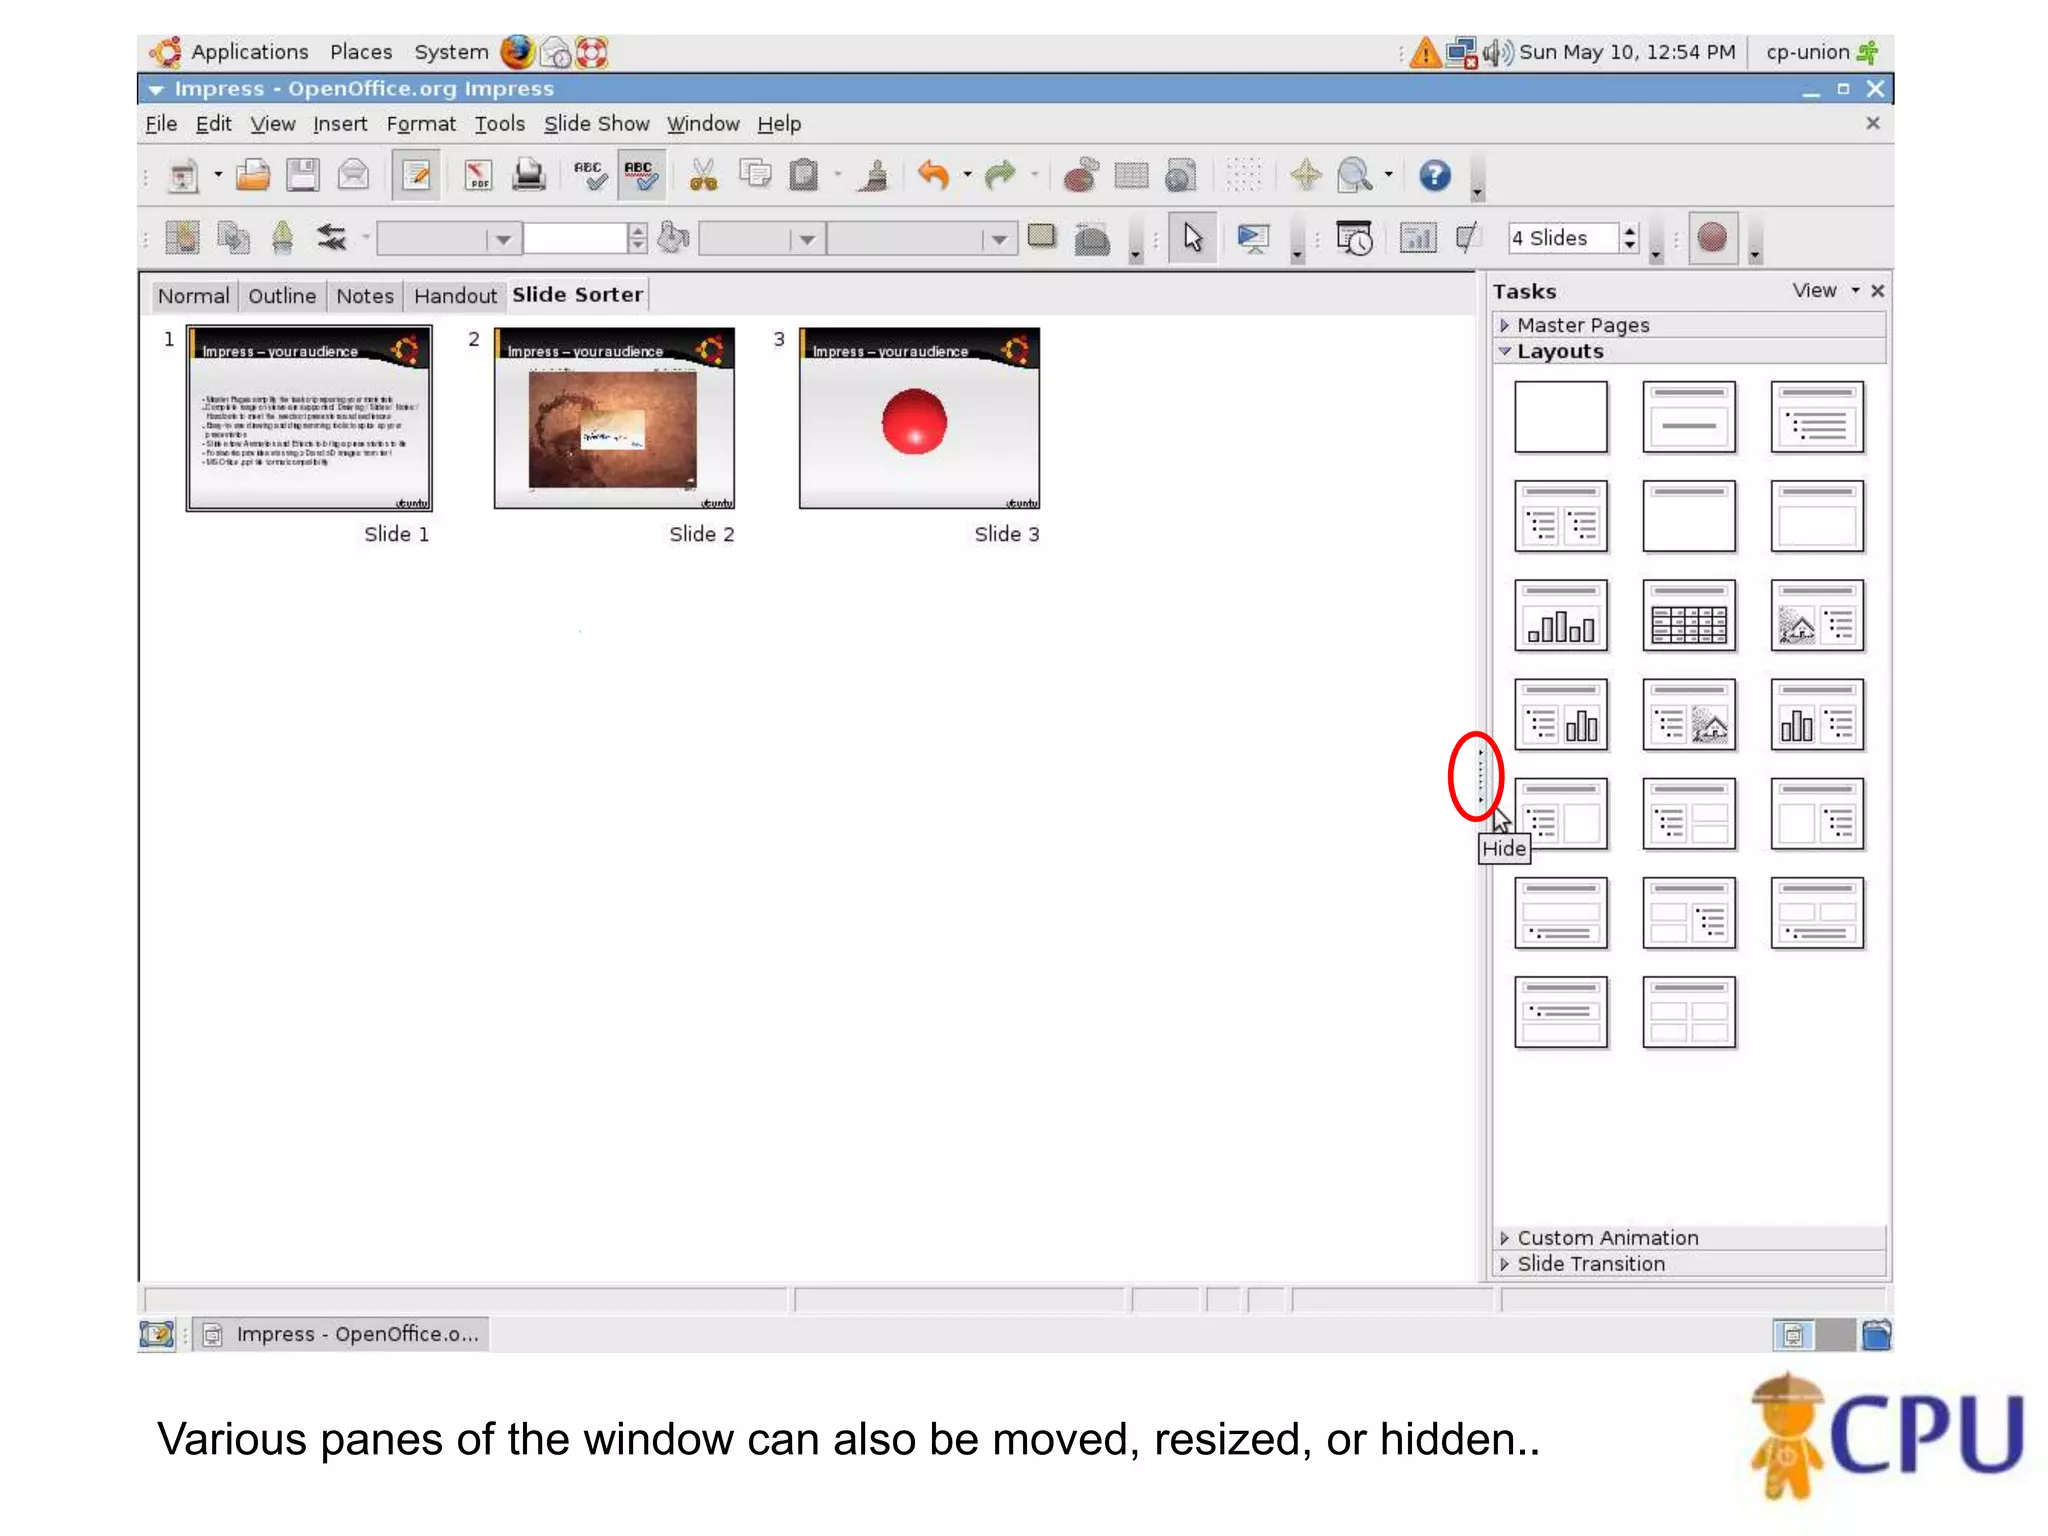Click the volume speaker icon in panel
The image size is (2048, 1536).
tap(1498, 52)
